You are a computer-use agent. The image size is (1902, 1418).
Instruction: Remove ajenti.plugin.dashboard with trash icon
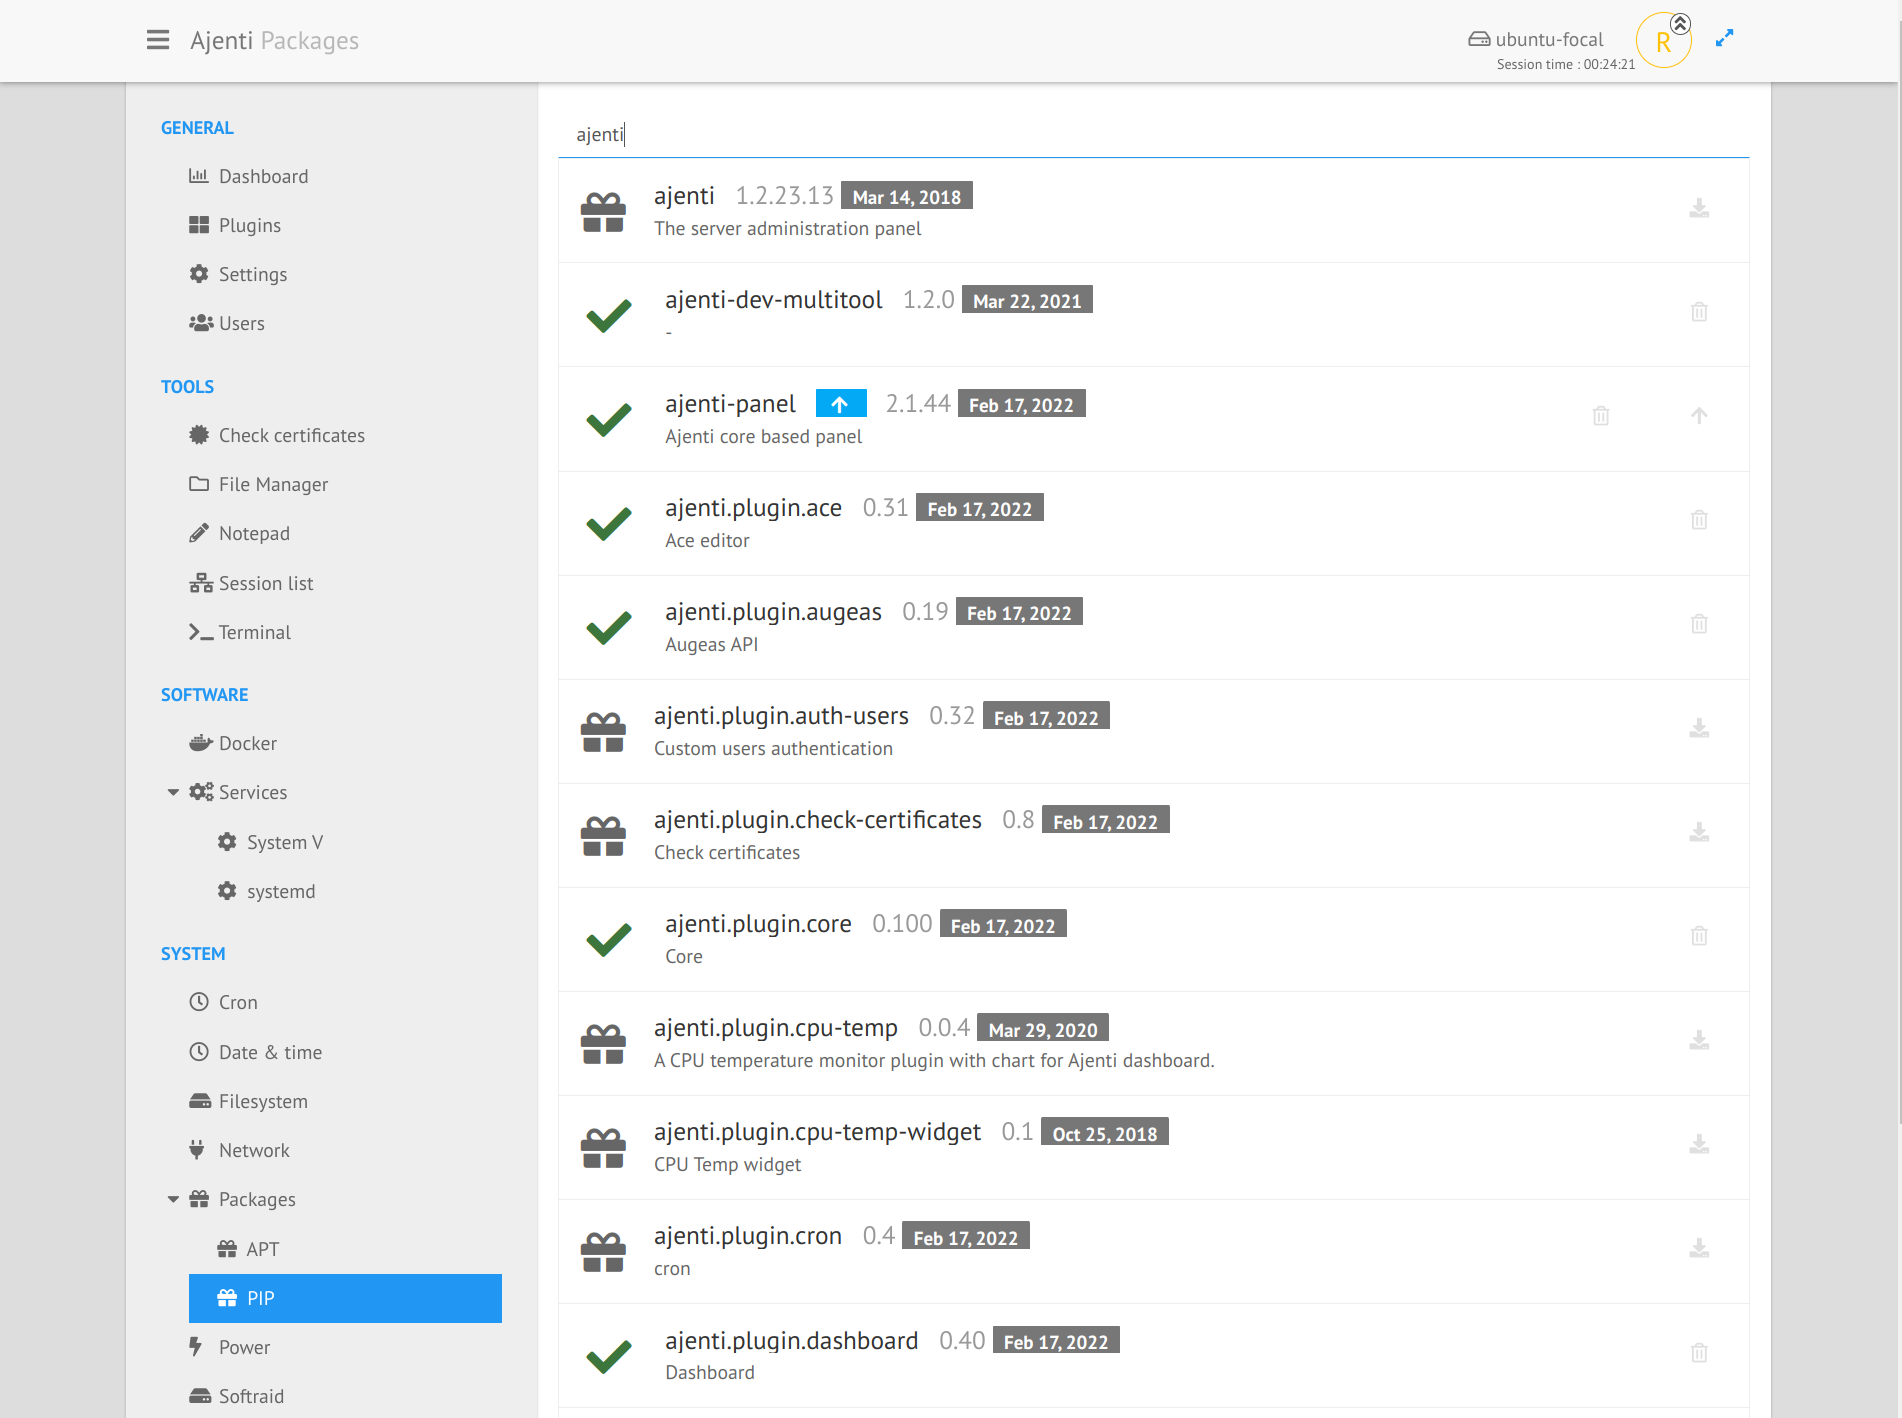coord(1699,1353)
